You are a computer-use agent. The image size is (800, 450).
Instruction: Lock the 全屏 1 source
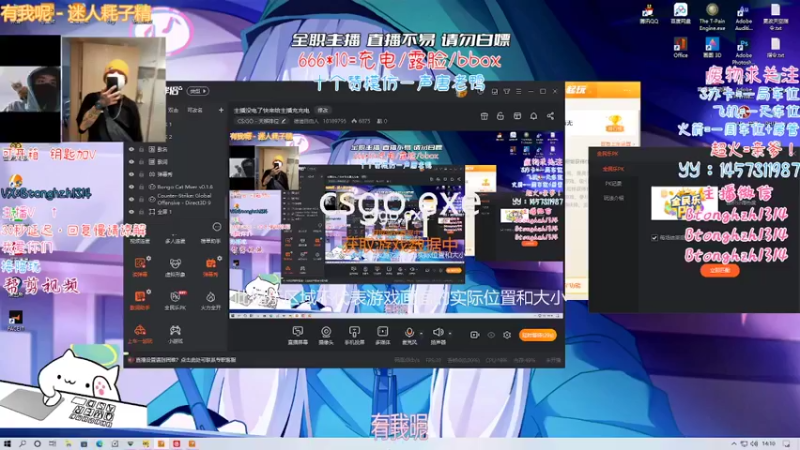tap(141, 212)
